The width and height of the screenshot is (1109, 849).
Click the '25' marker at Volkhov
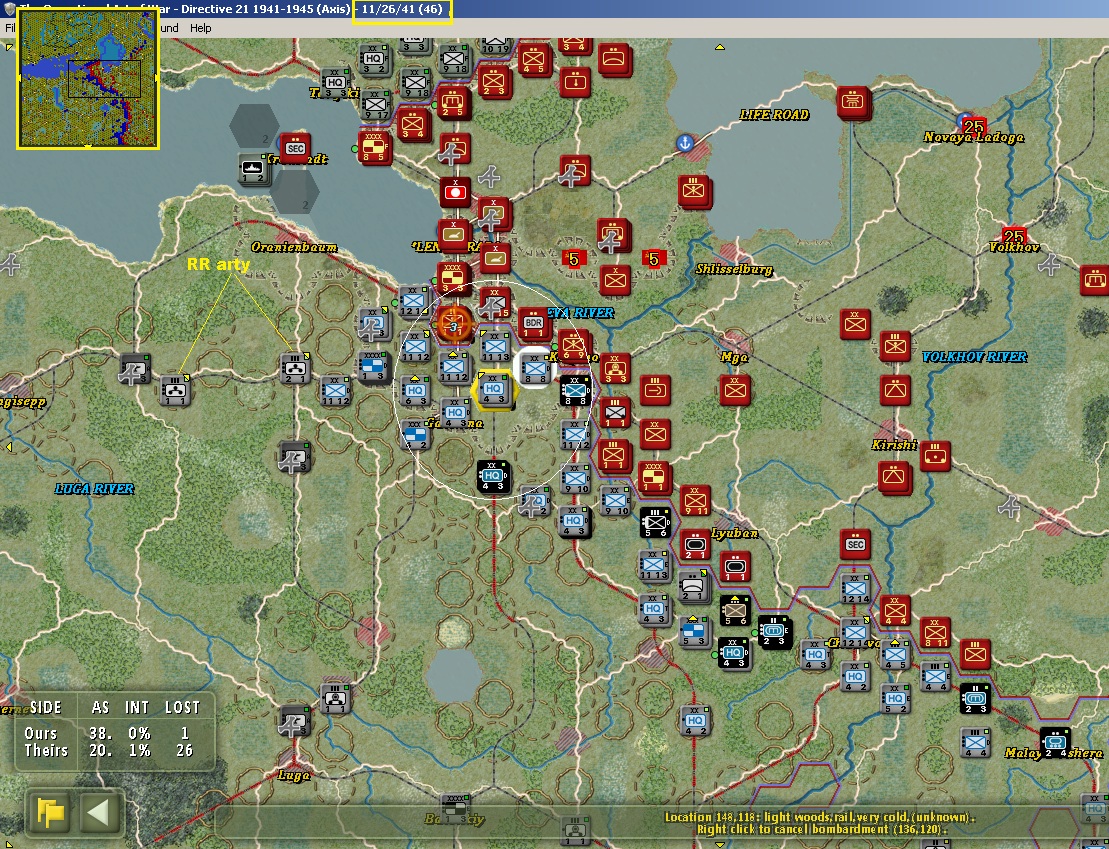tap(1014, 236)
